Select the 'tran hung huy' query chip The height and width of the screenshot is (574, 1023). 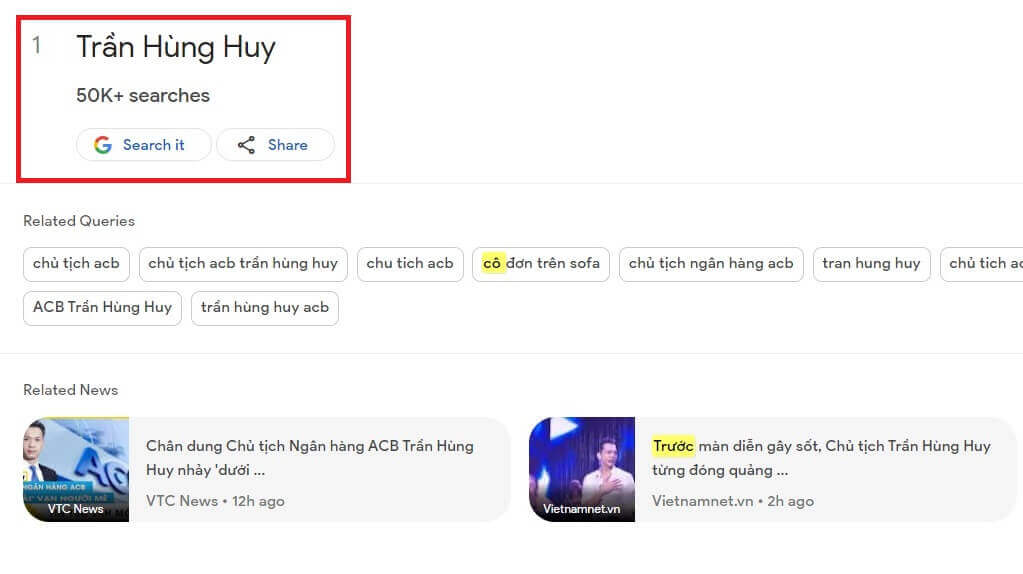[x=872, y=264]
